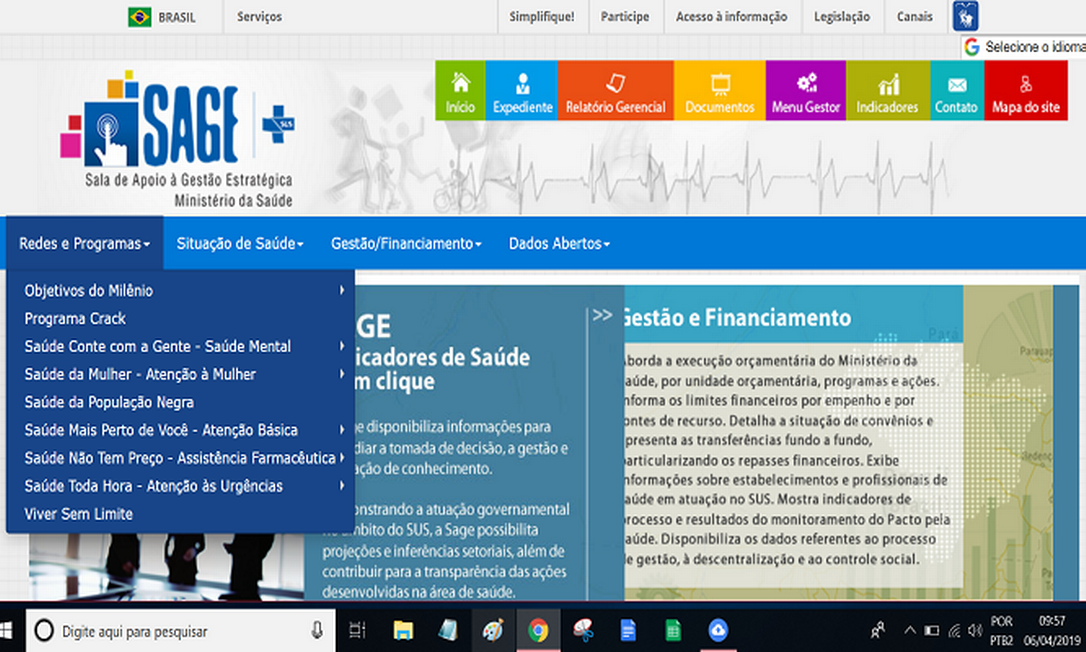Open the Contato envelope icon
The height and width of the screenshot is (652, 1086).
coord(956,90)
